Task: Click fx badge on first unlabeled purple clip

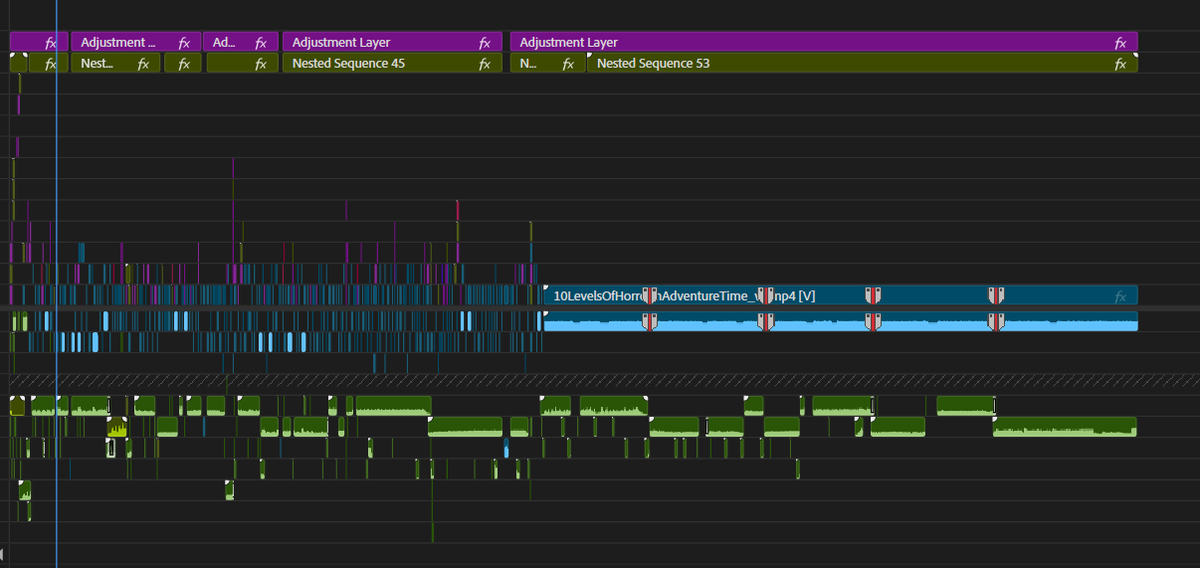Action: 52,43
